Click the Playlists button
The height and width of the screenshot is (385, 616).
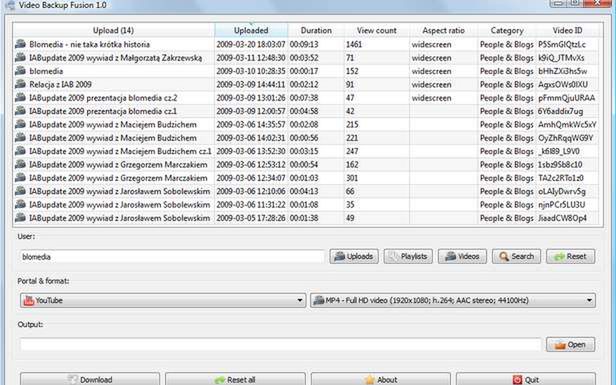pos(408,257)
